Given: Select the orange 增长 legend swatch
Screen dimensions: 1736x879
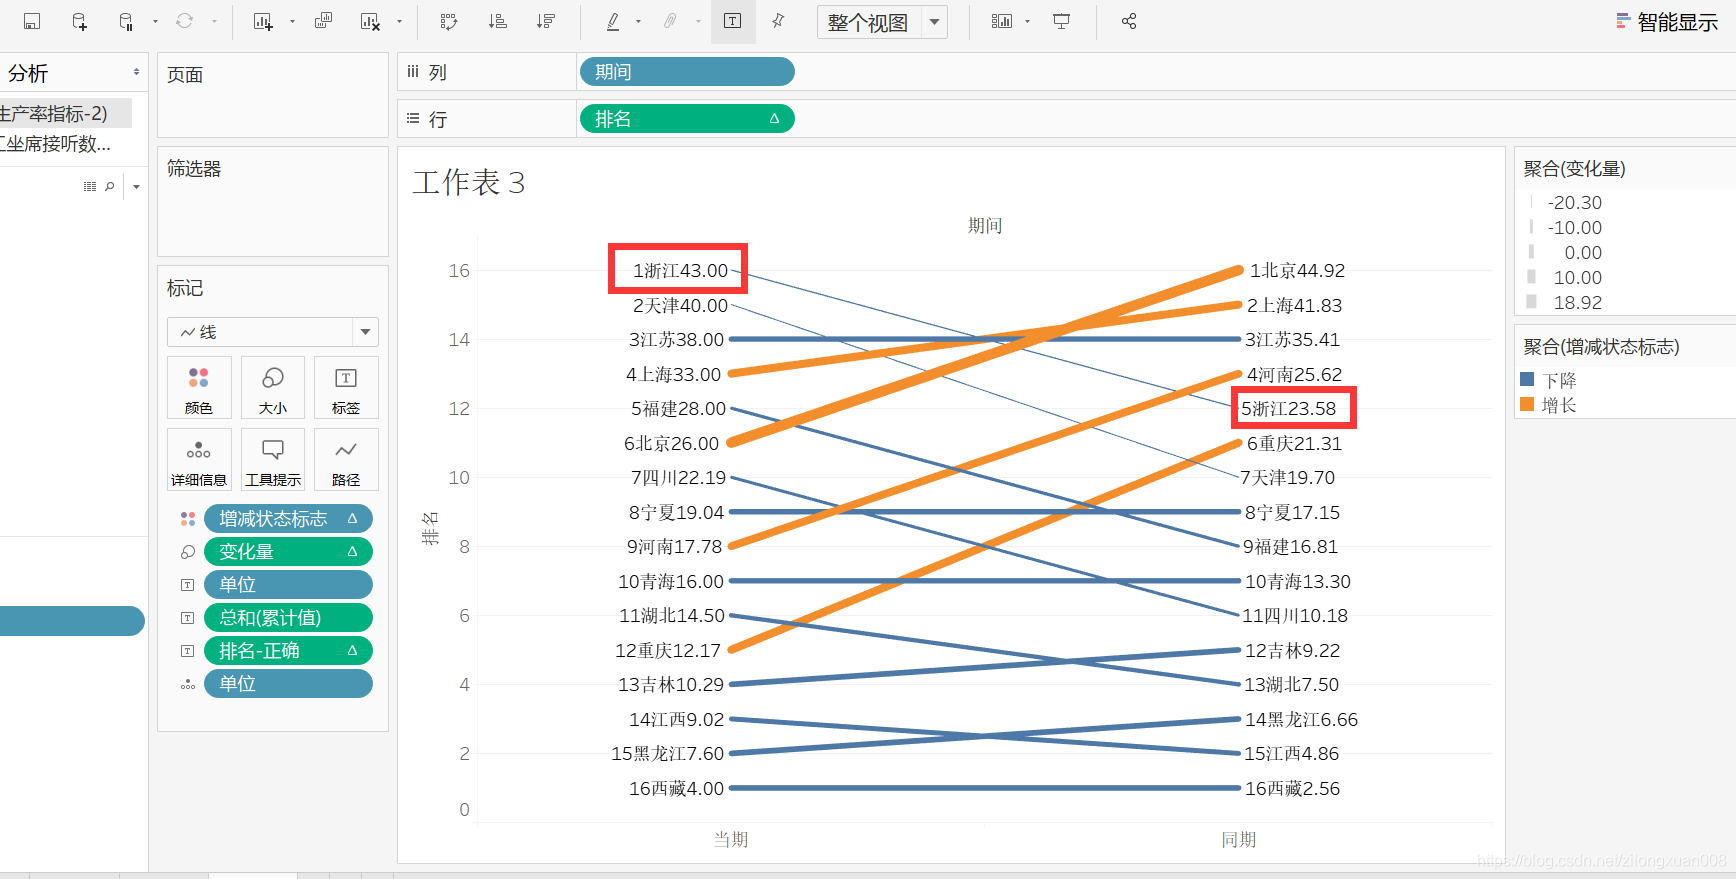Looking at the screenshot, I should (x=1527, y=404).
